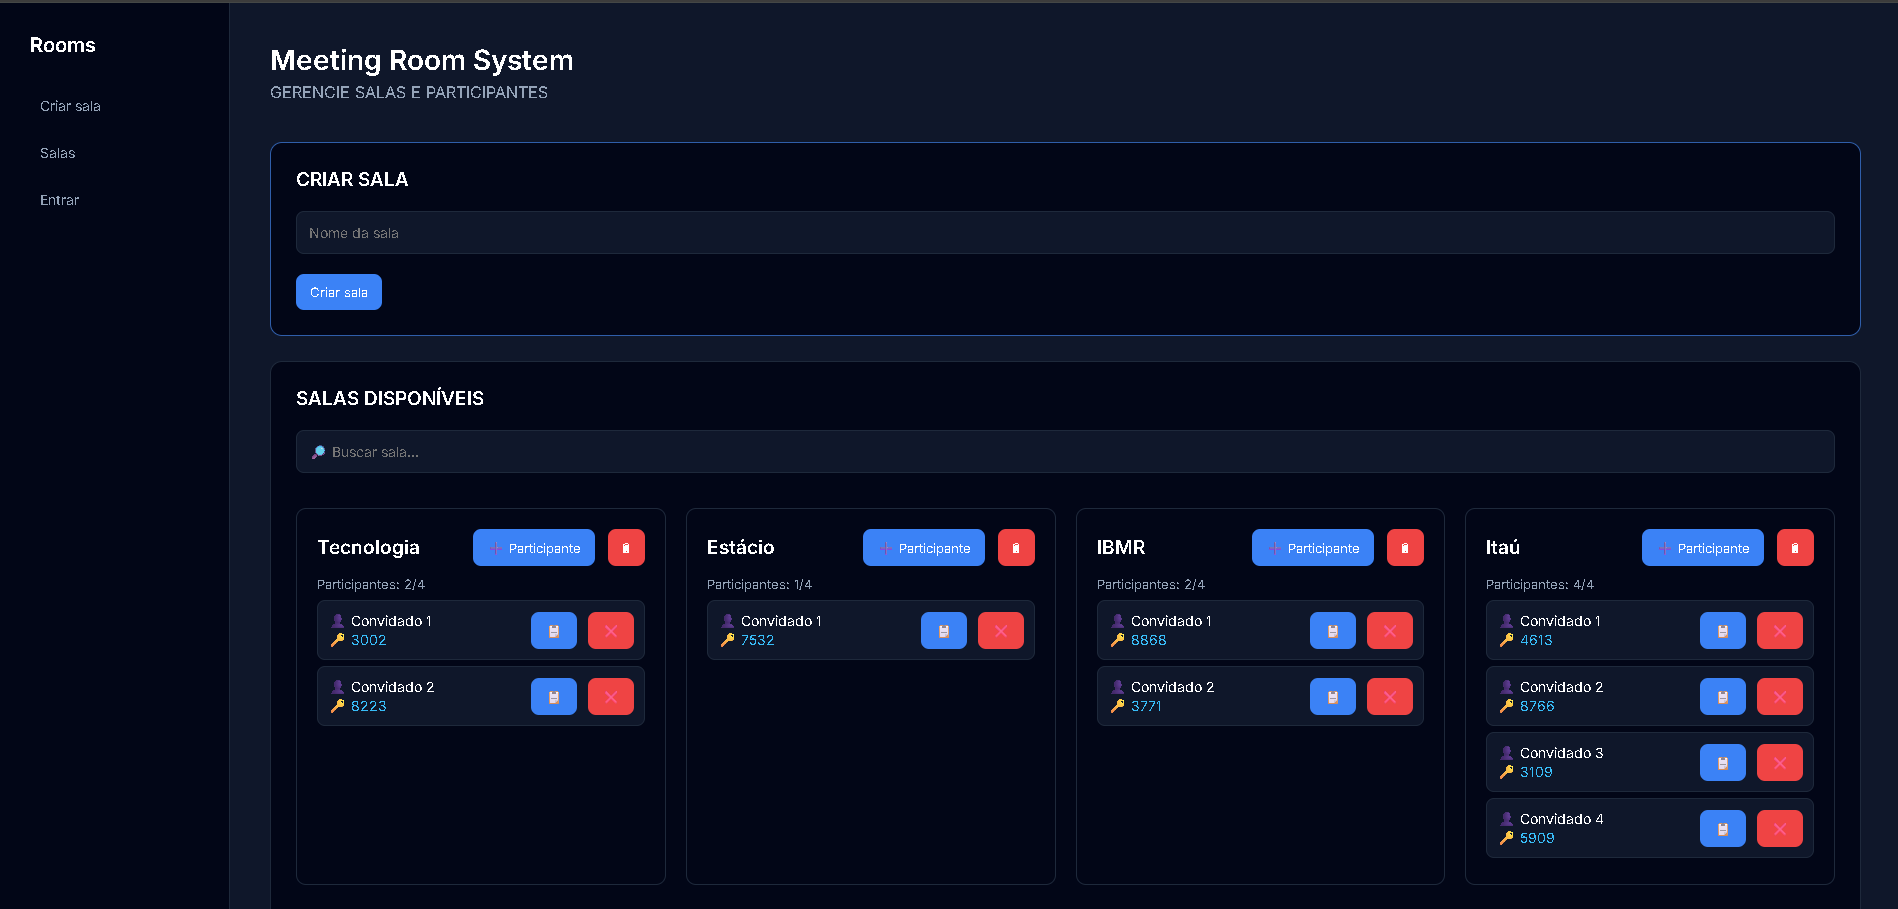Copy code 3002 of Tecnologia Convidado 1
Image resolution: width=1898 pixels, height=909 pixels.
point(554,631)
